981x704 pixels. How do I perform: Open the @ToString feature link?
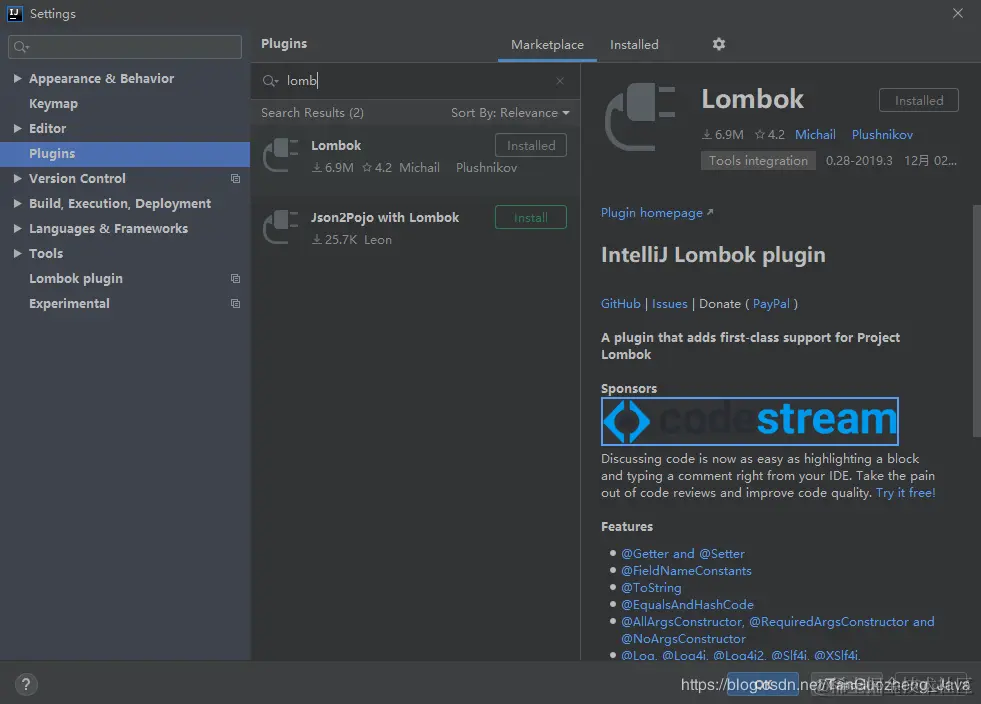(x=651, y=588)
